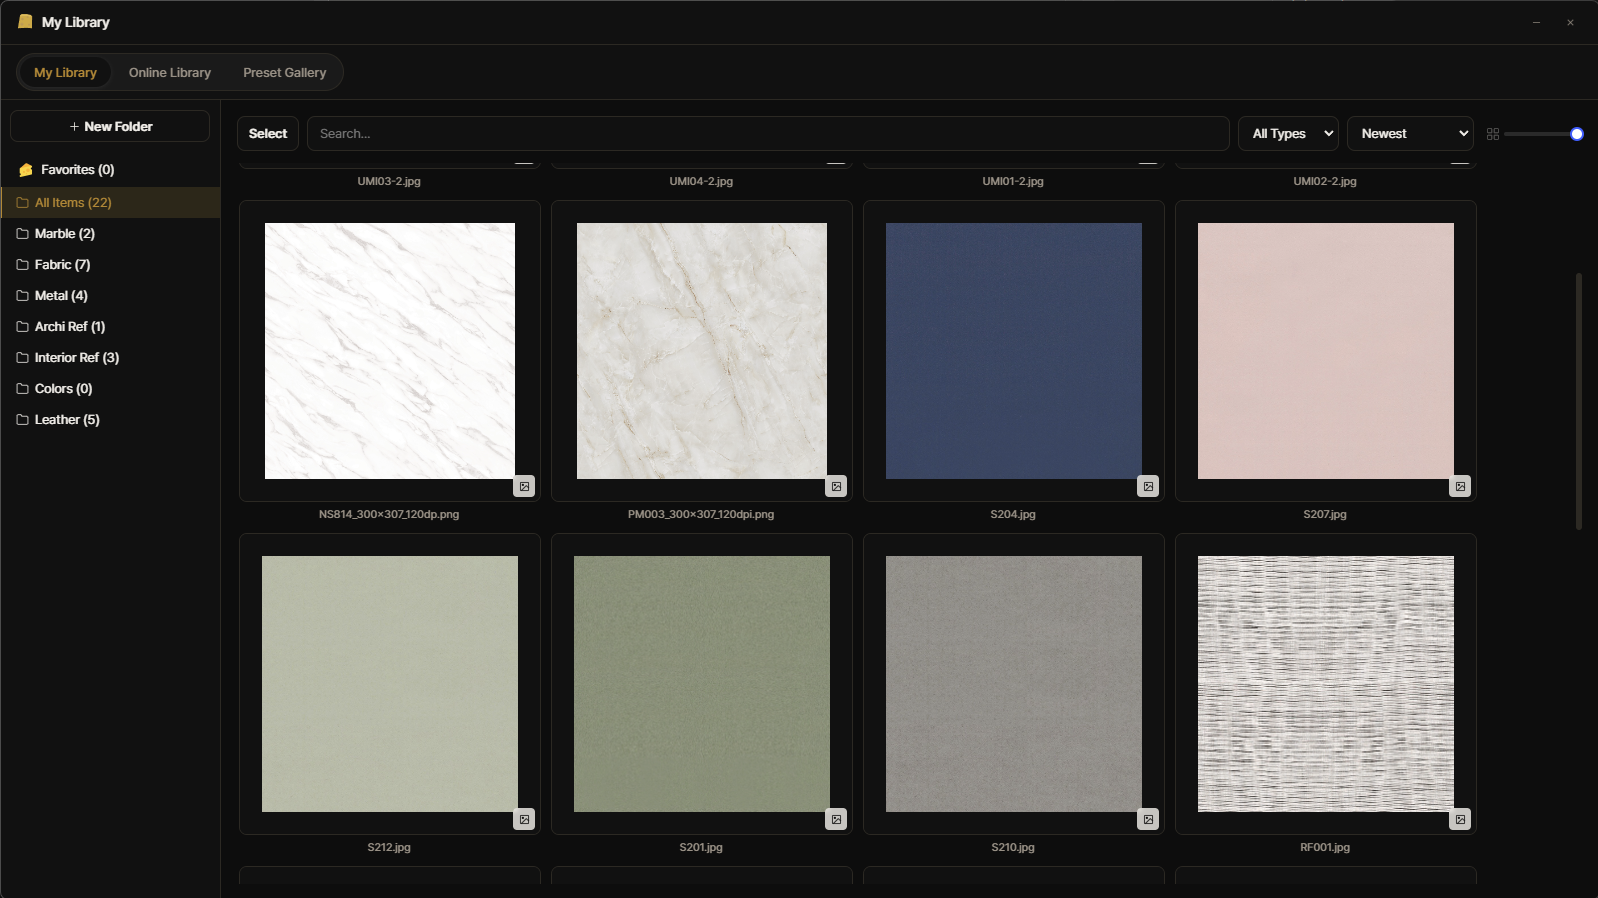Viewport: 1598px width, 898px height.
Task: Open the All Types filter dropdown
Action: click(x=1288, y=134)
